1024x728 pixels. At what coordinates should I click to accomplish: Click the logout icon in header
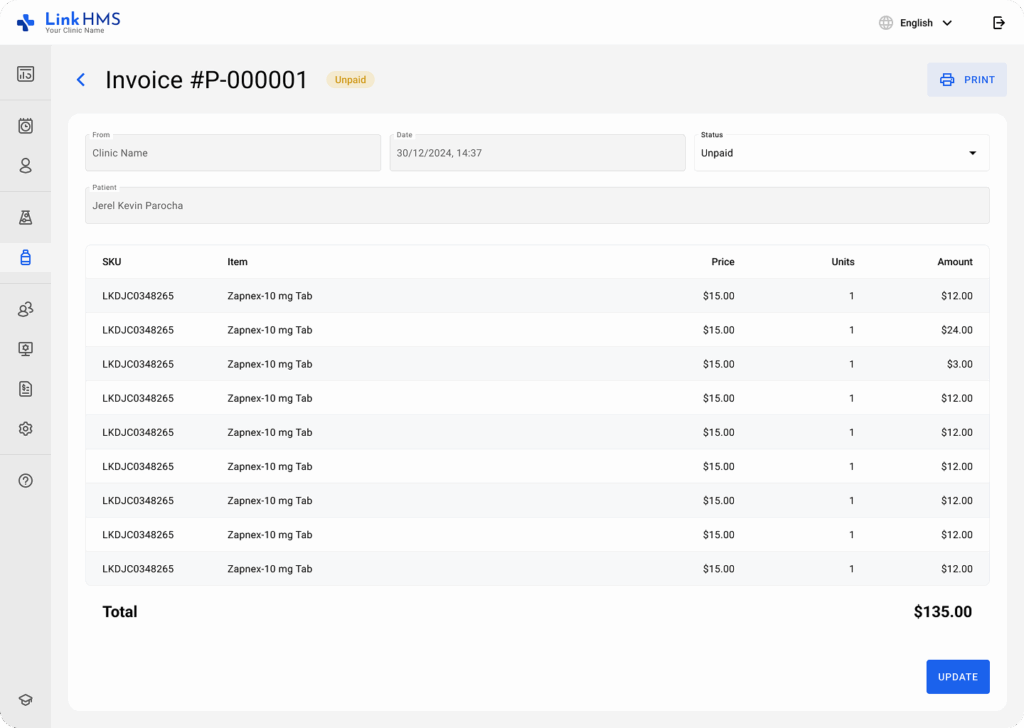coord(999,23)
